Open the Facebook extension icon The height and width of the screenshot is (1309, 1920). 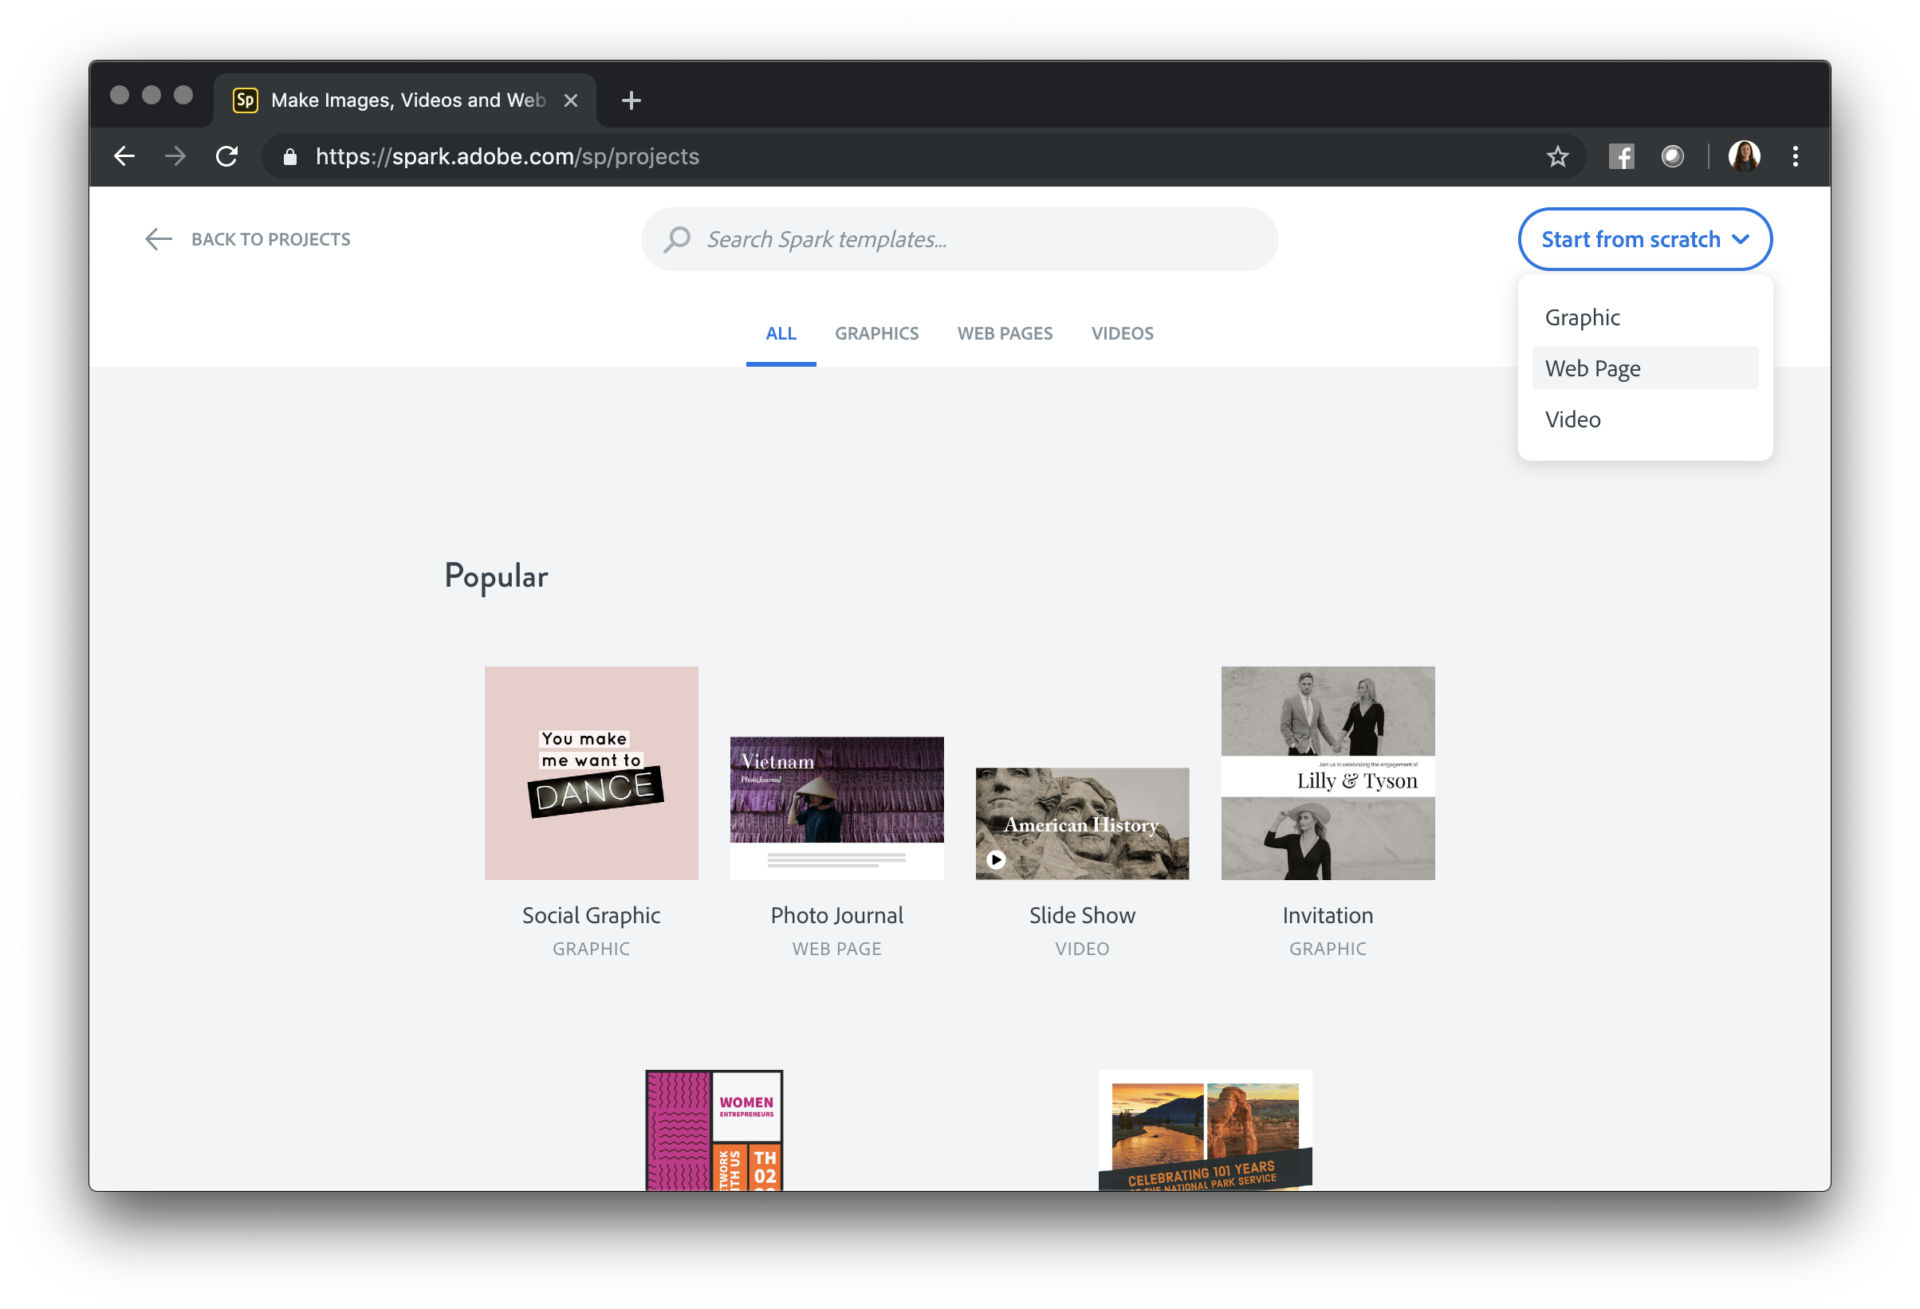tap(1621, 156)
